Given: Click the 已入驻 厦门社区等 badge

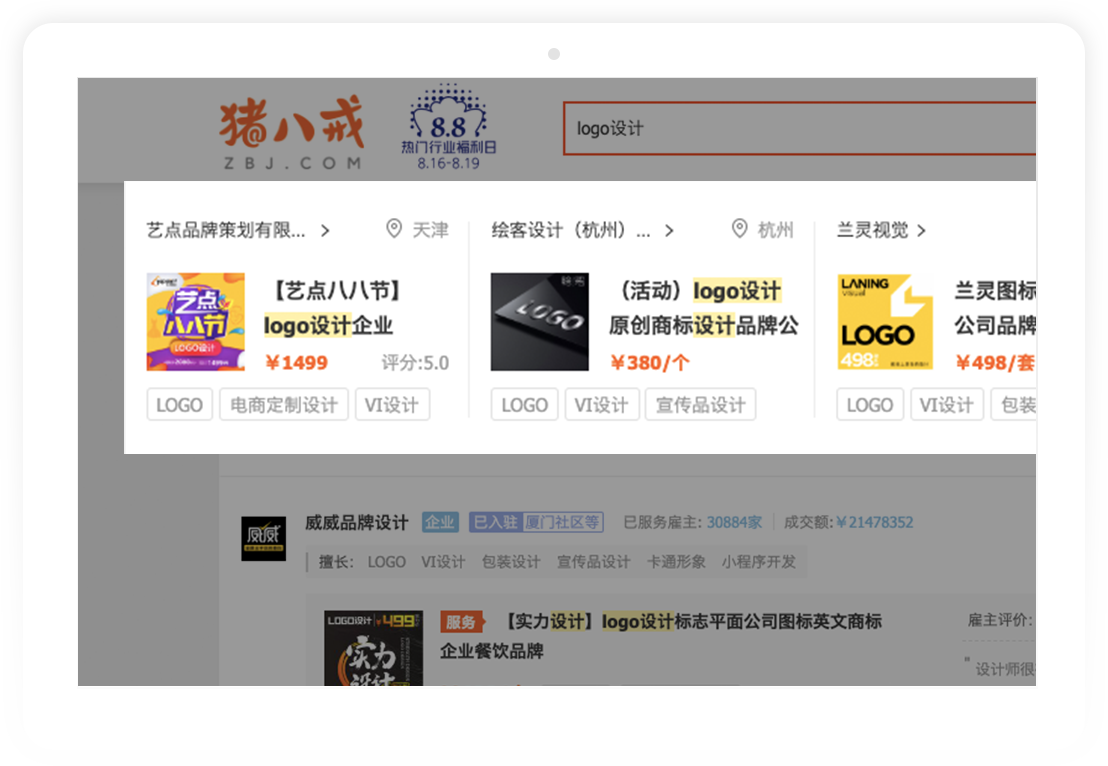Looking at the screenshot, I should click(536, 522).
